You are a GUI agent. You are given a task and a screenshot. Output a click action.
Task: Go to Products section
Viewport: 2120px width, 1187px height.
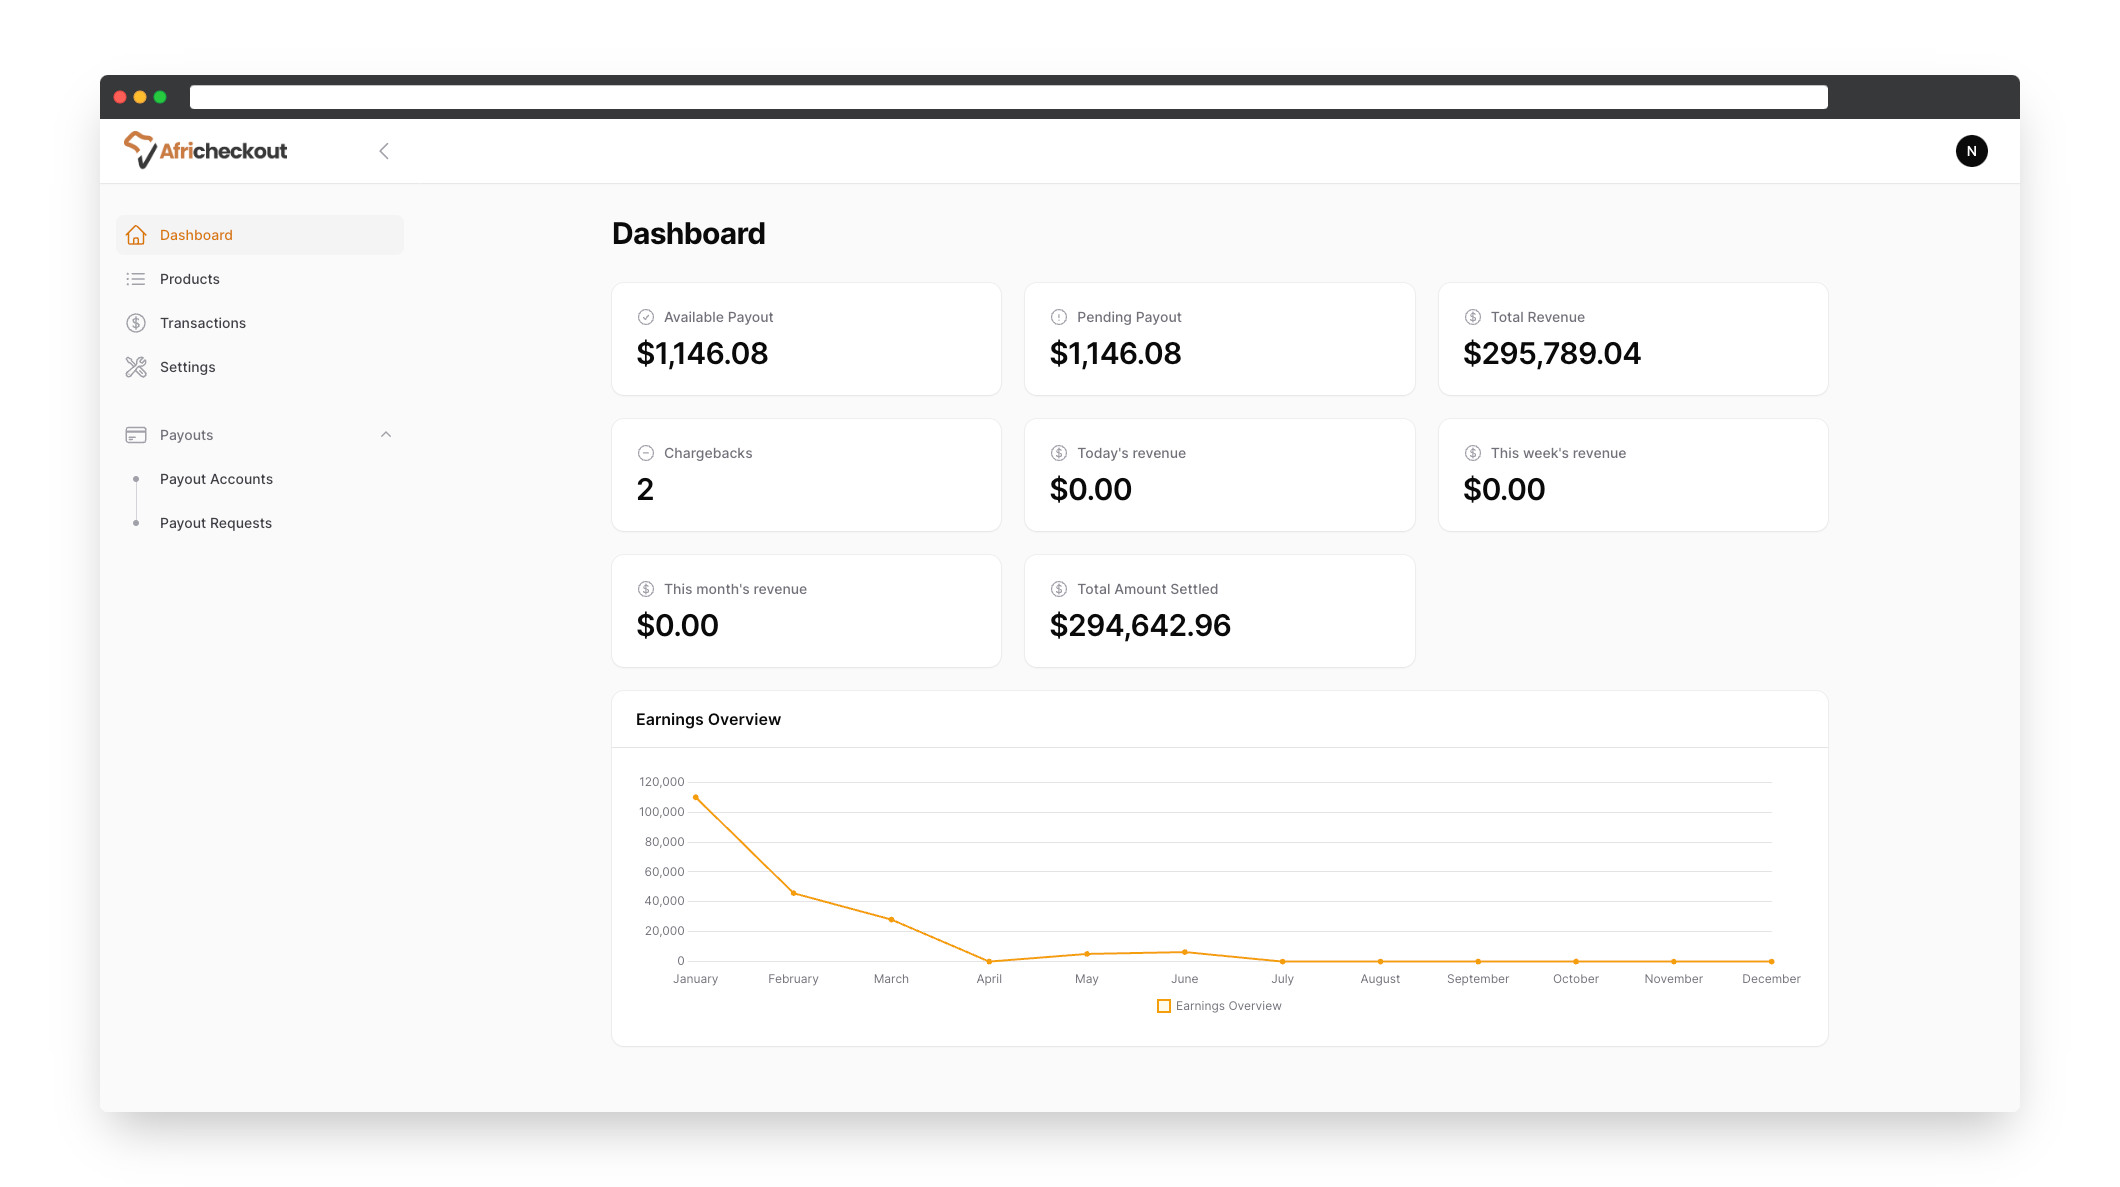(190, 279)
